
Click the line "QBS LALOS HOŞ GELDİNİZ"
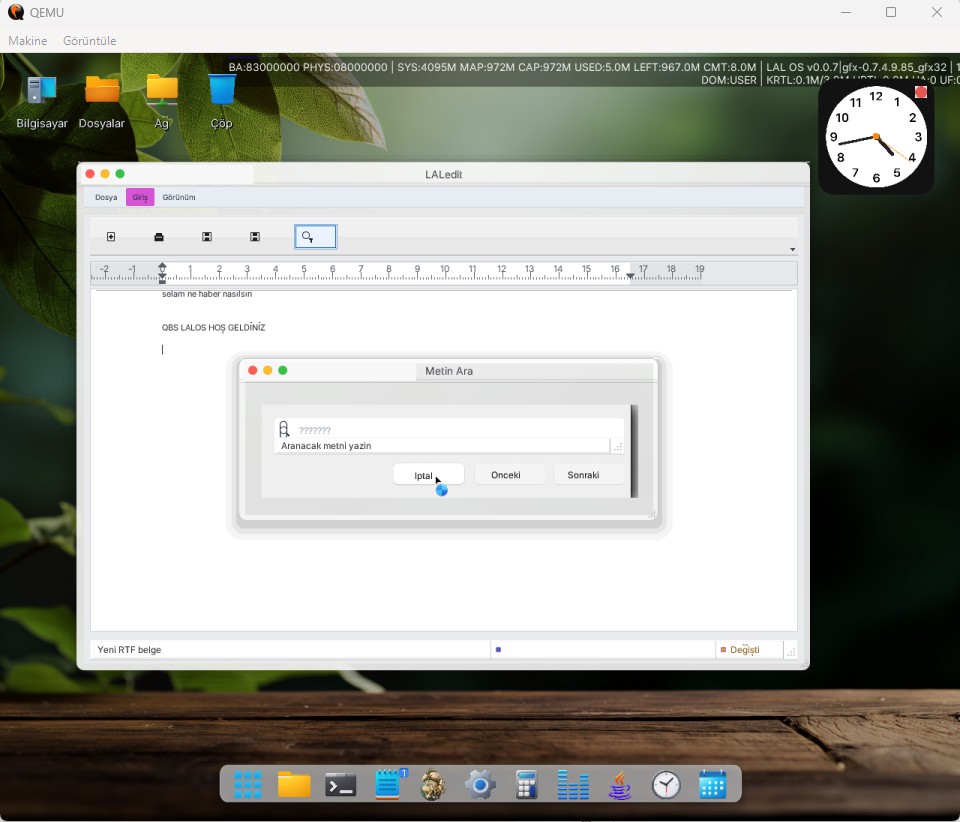213,327
